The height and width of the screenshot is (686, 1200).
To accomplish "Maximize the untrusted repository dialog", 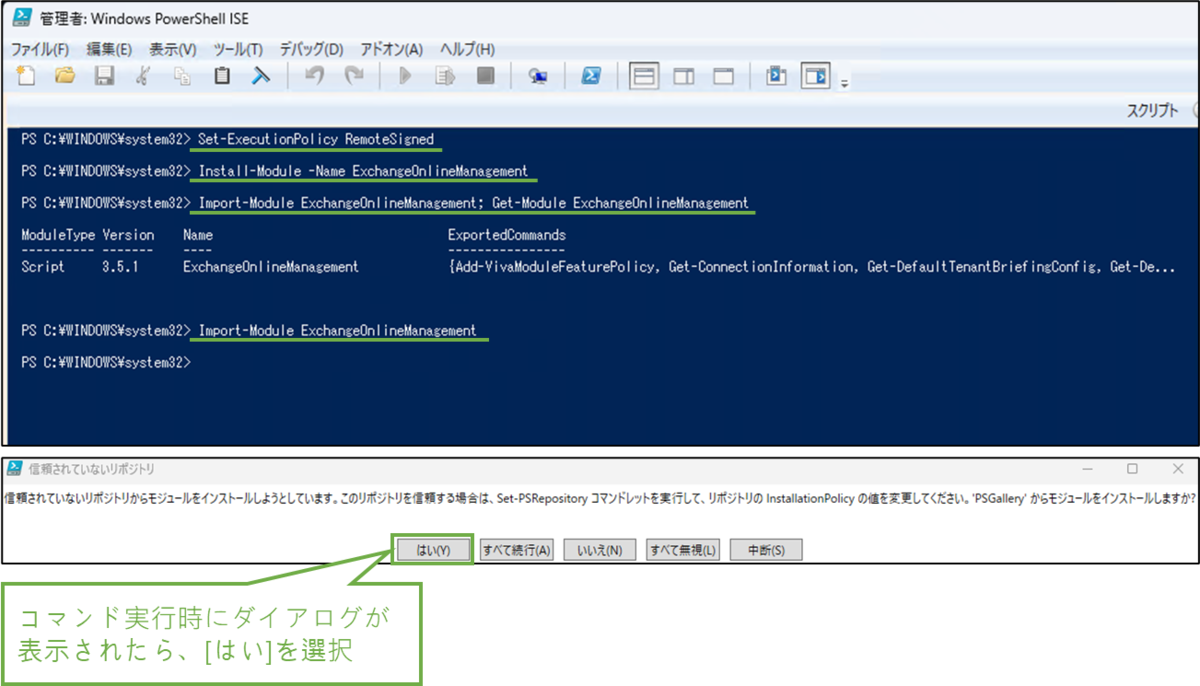I will pyautogui.click(x=1132, y=469).
